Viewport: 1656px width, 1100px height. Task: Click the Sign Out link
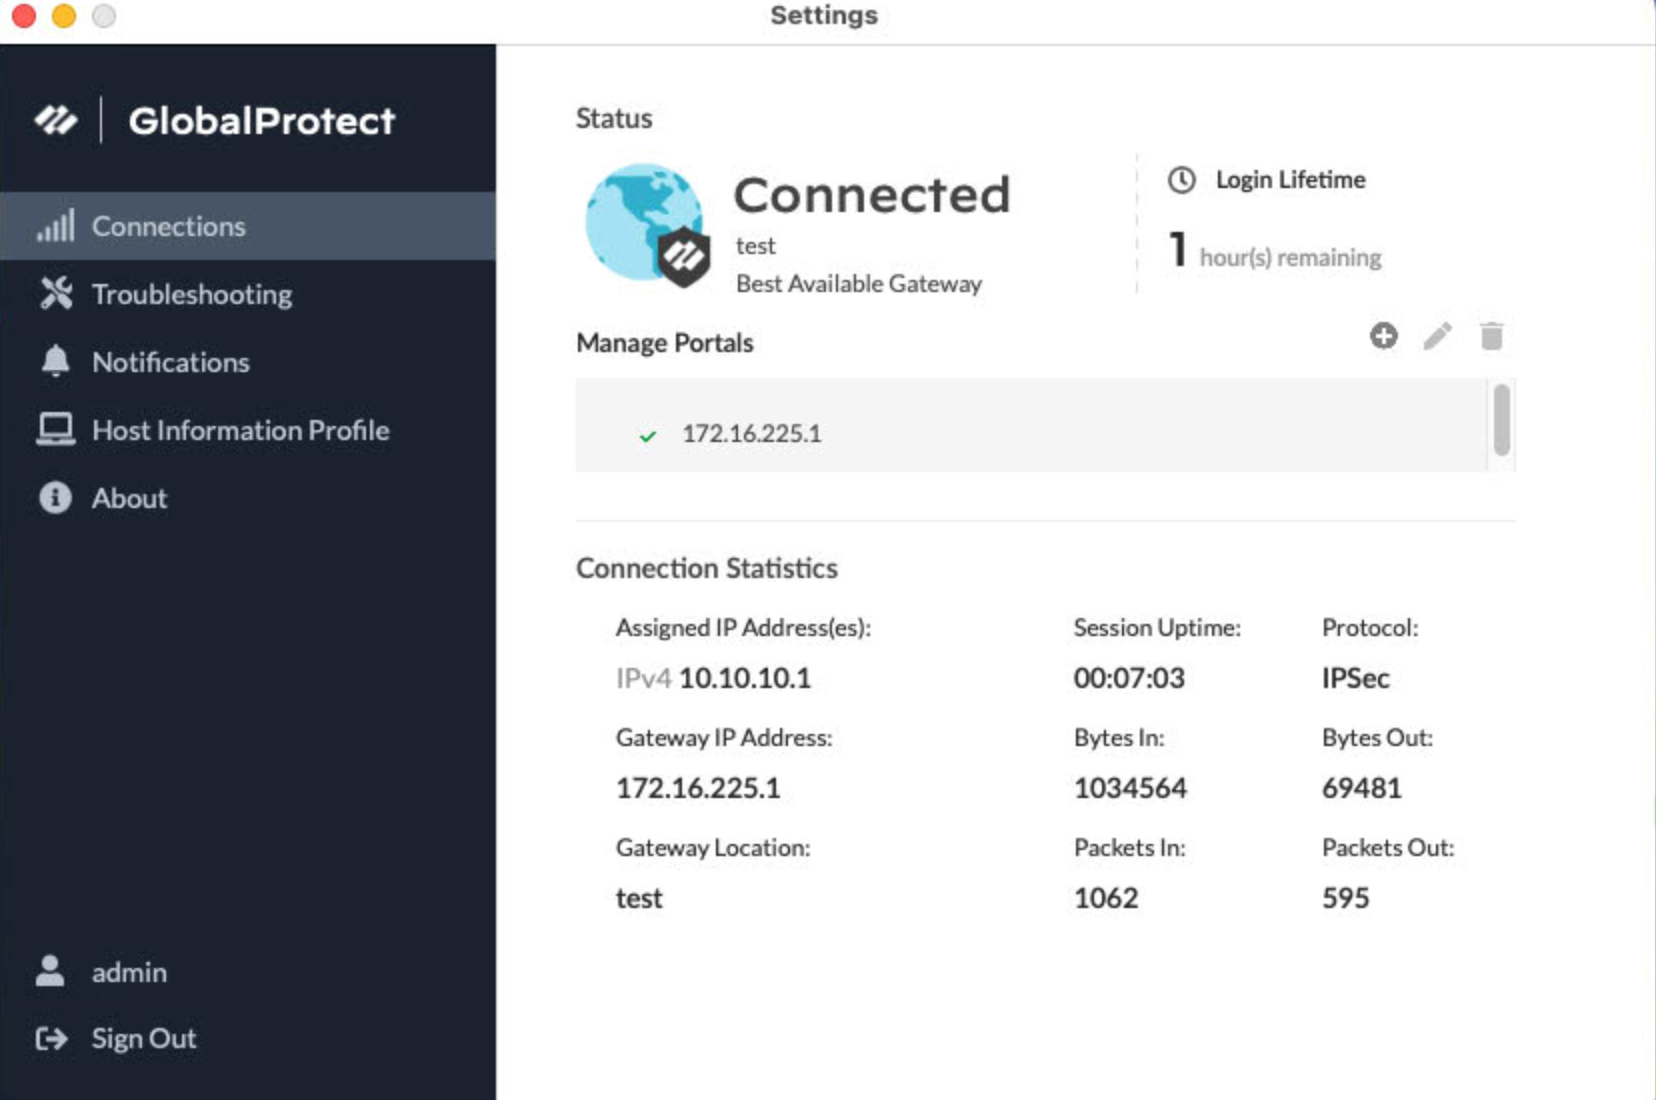tap(144, 1039)
